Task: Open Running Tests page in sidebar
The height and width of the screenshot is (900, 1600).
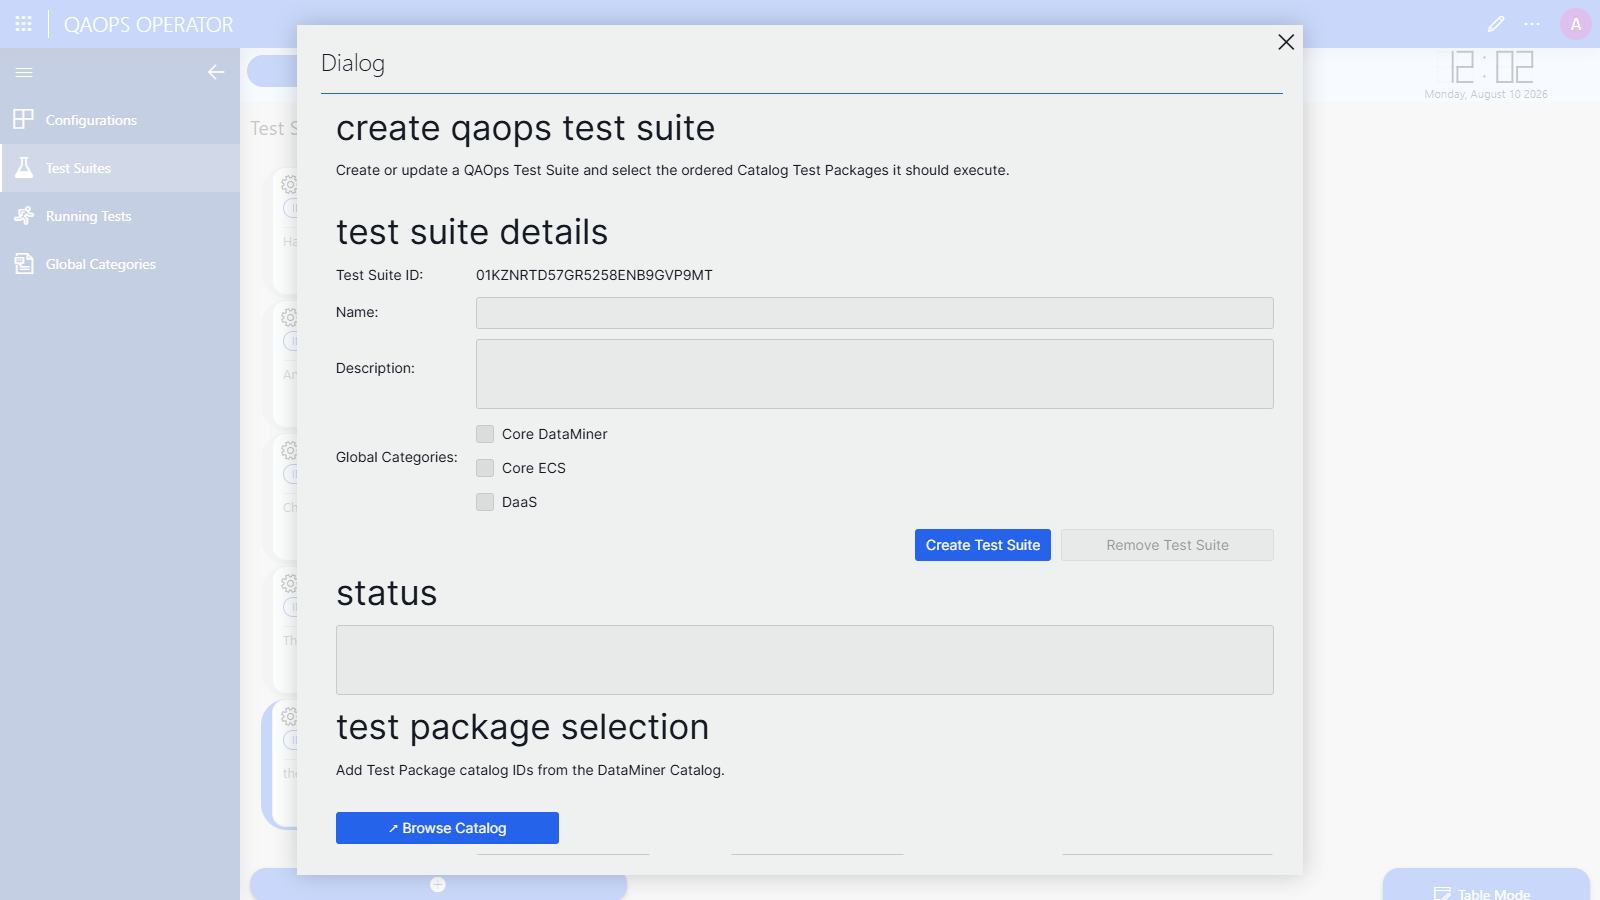Action: coord(120,216)
